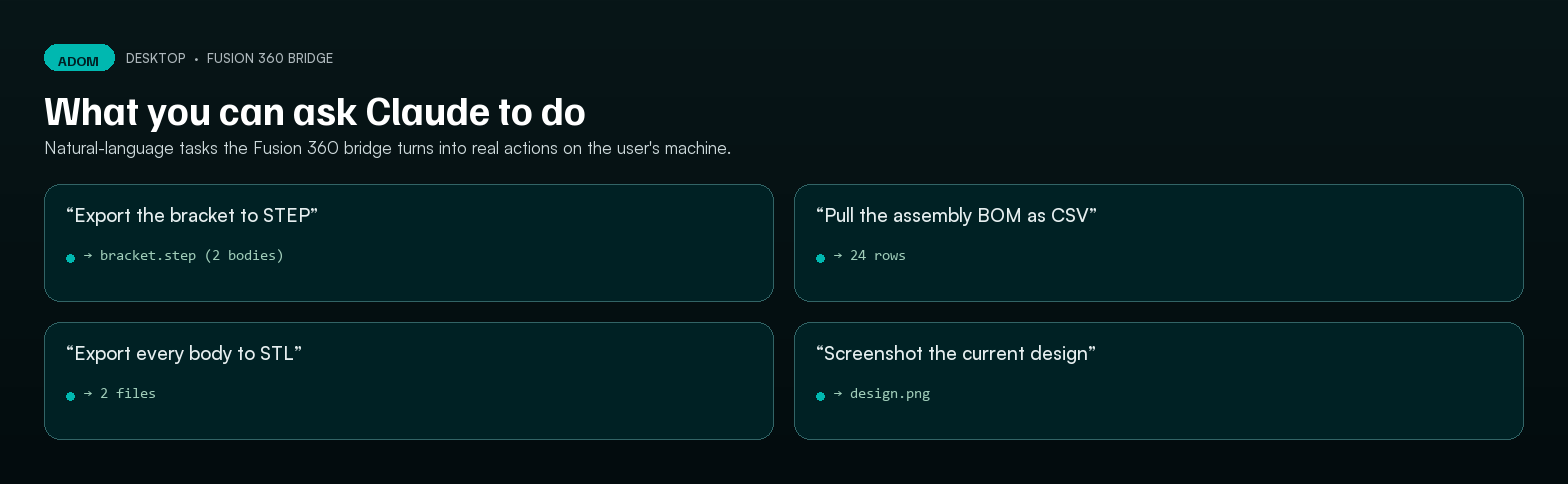The image size is (1568, 484).
Task: Click the teal dot beside bracket.step result
Action: (70, 258)
